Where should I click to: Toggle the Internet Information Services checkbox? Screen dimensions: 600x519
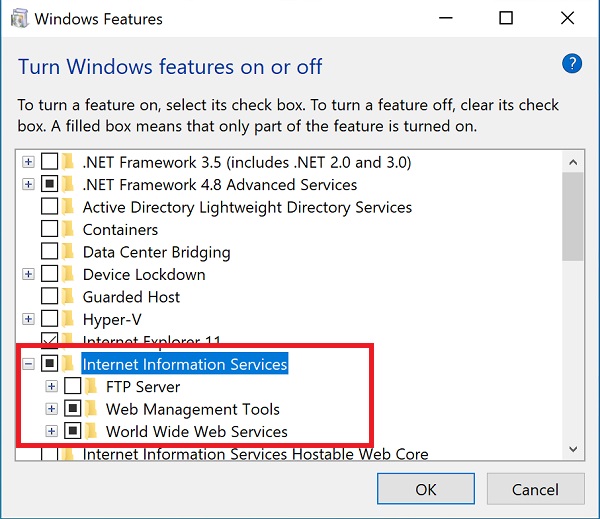click(49, 364)
